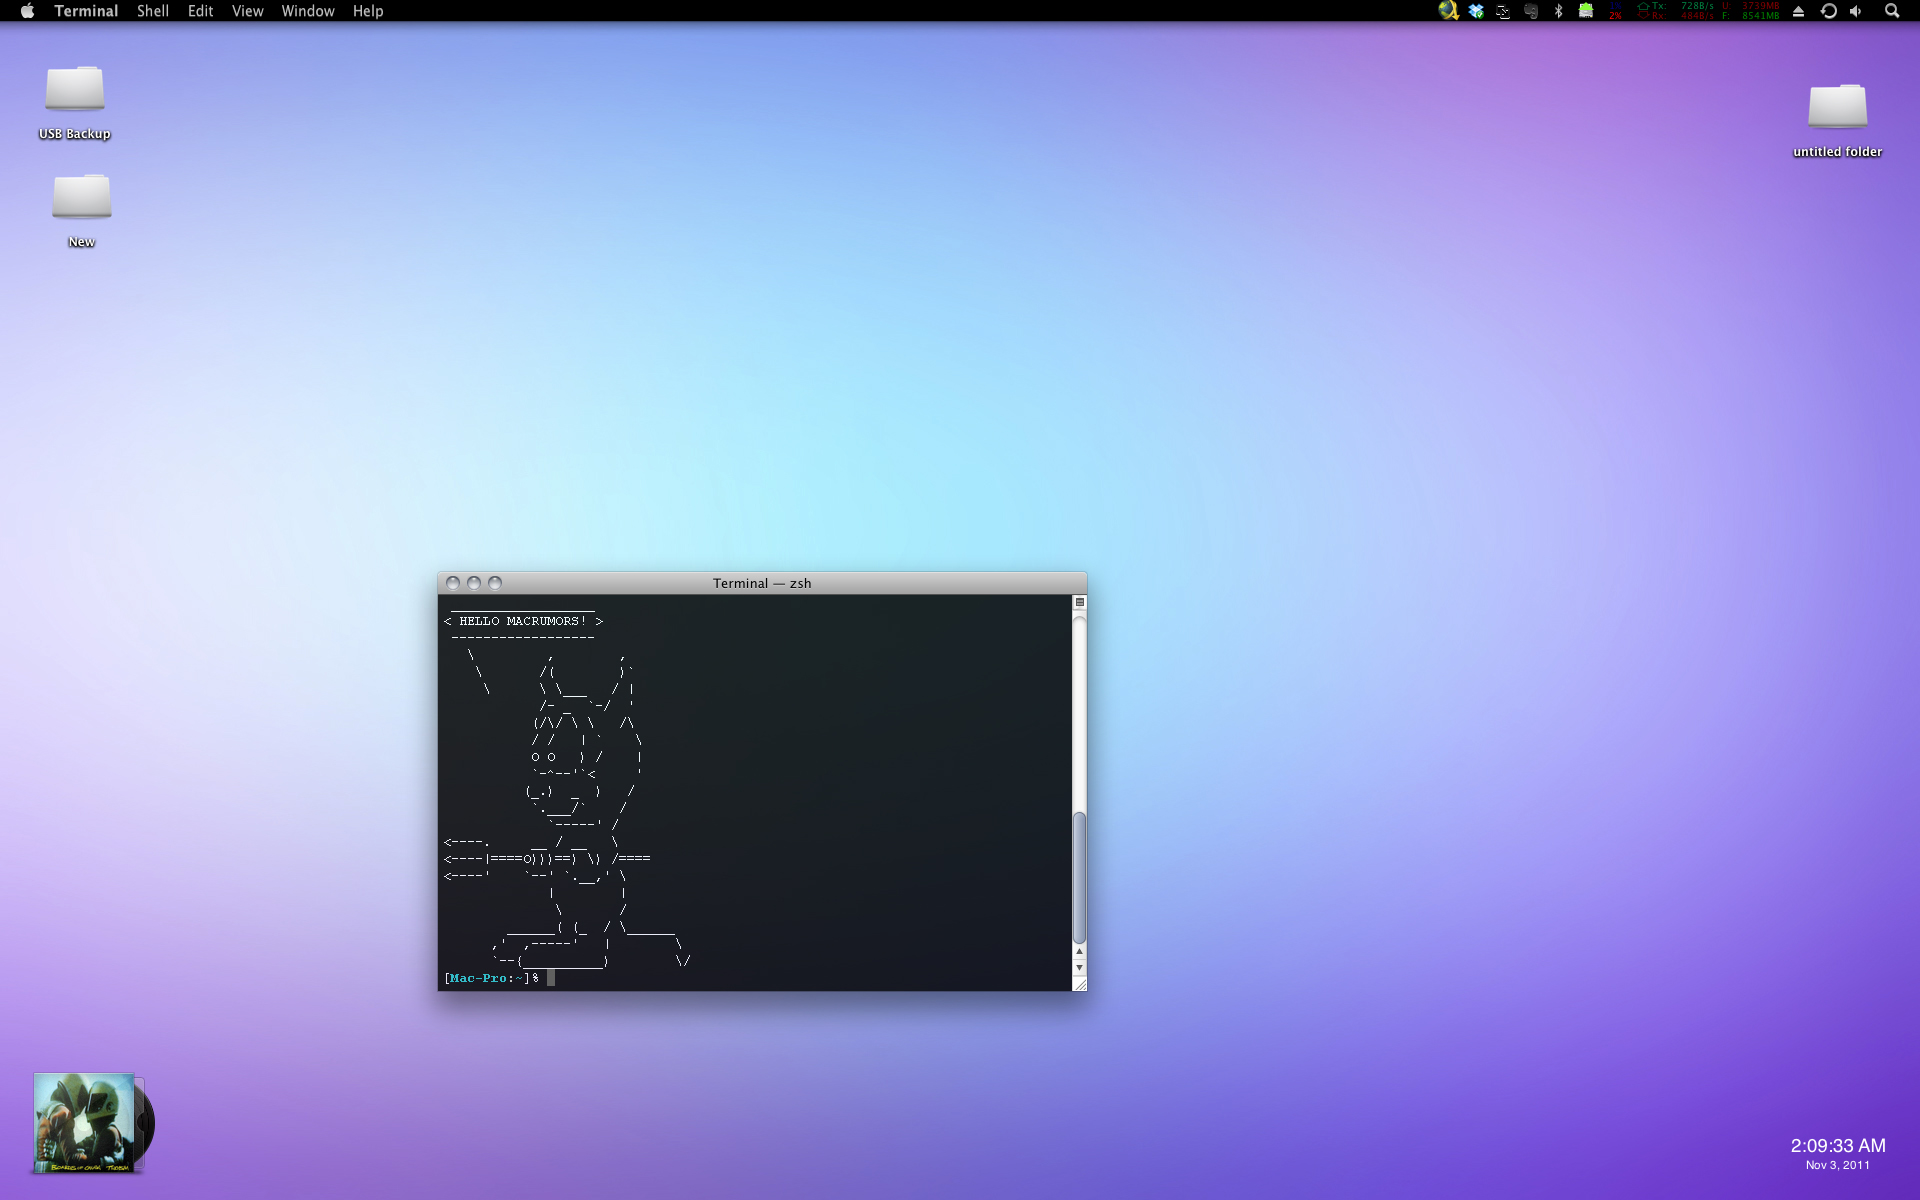
Task: Close the Terminal window
Action: 453,583
